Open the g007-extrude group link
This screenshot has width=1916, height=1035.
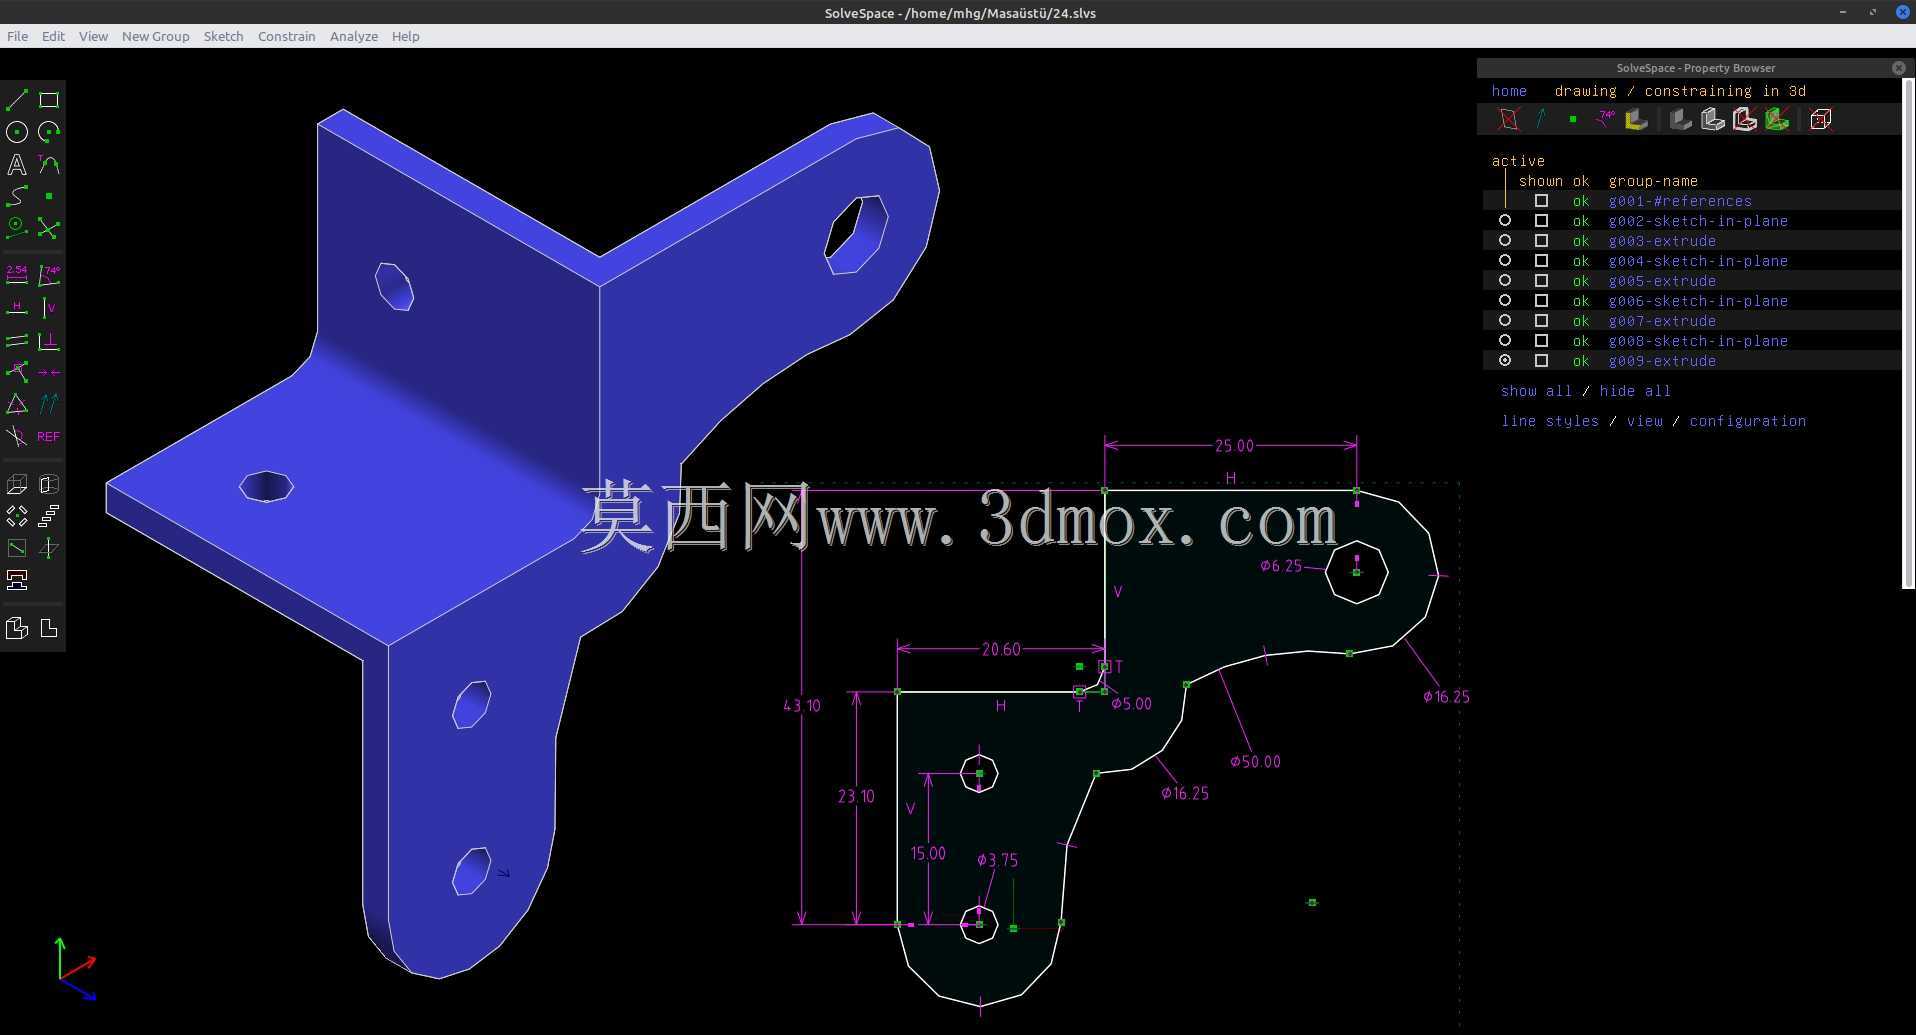pyautogui.click(x=1662, y=321)
